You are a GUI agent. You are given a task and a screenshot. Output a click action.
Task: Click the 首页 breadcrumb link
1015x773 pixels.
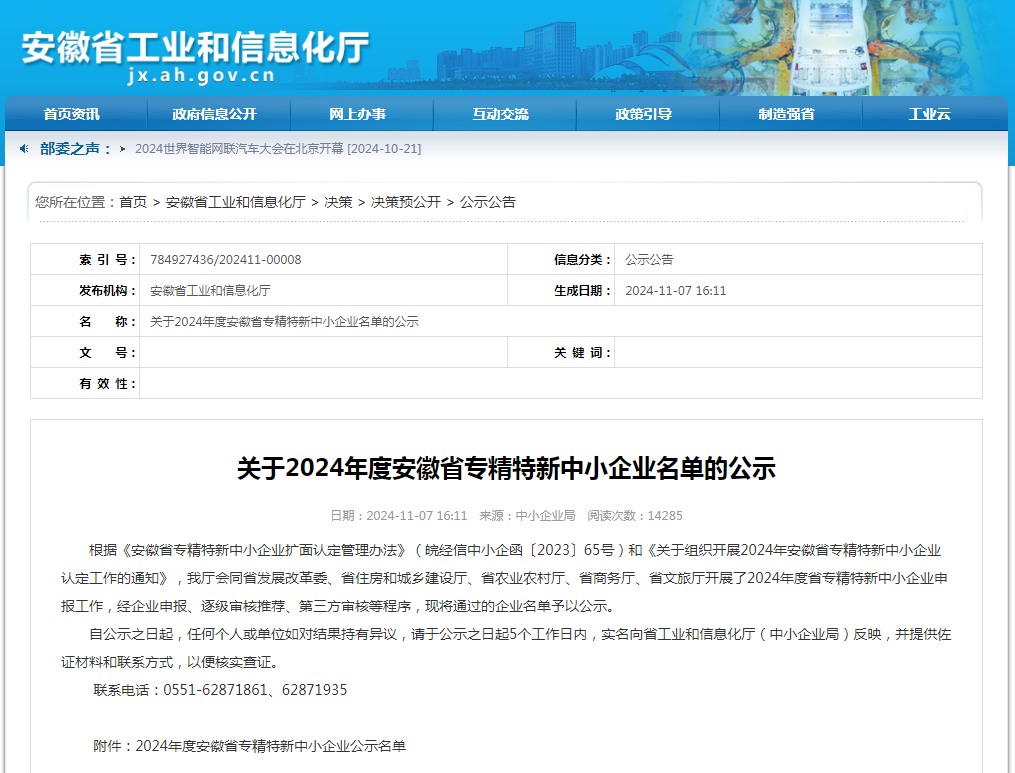click(133, 202)
